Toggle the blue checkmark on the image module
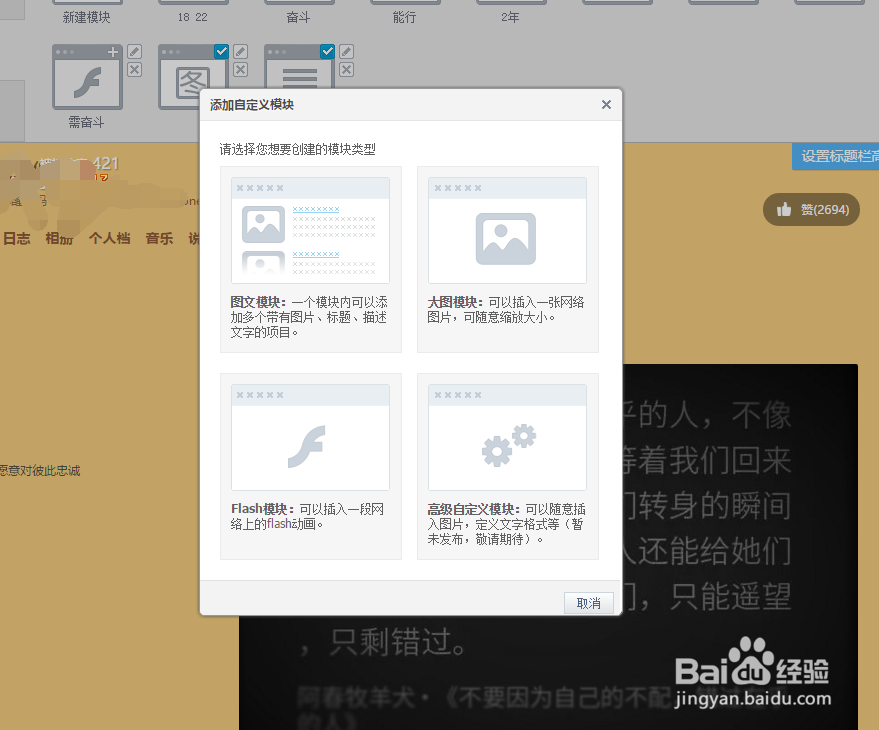879x730 pixels. click(221, 51)
